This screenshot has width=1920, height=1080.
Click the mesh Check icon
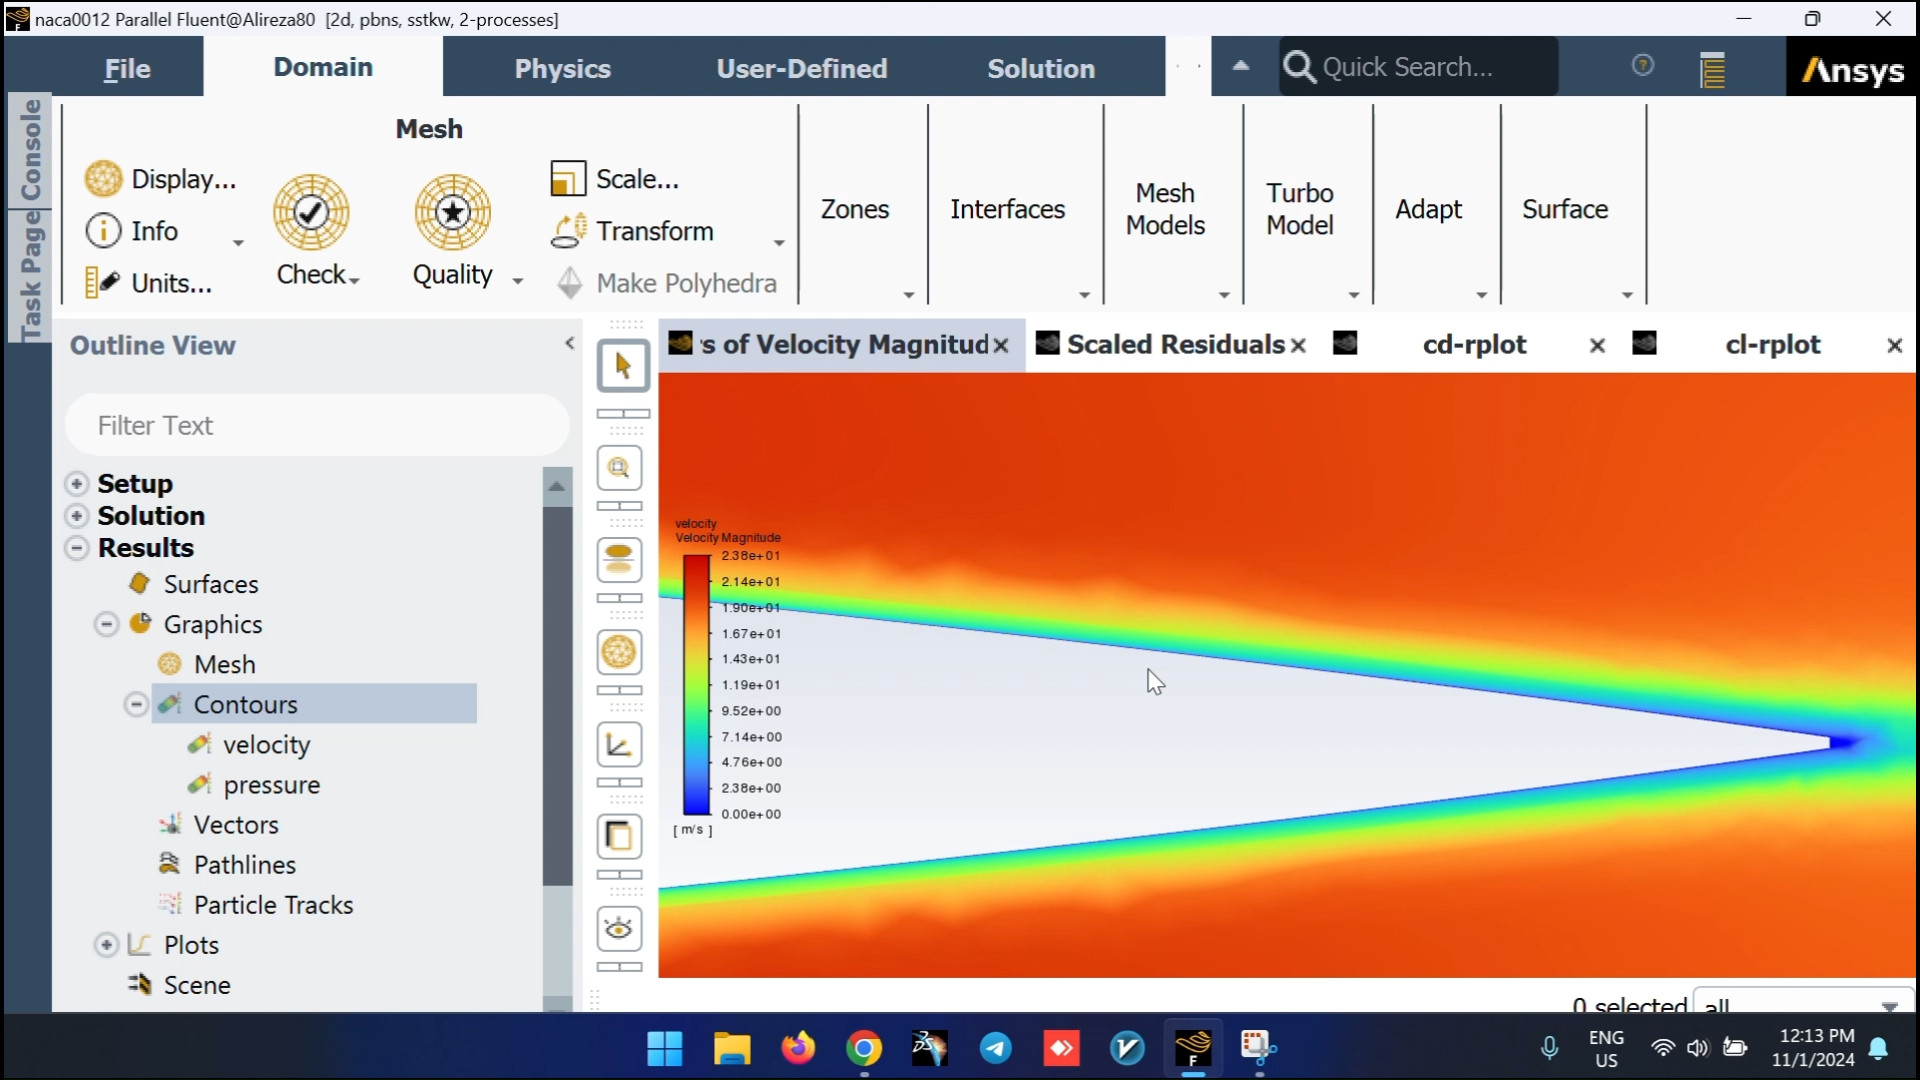[311, 212]
